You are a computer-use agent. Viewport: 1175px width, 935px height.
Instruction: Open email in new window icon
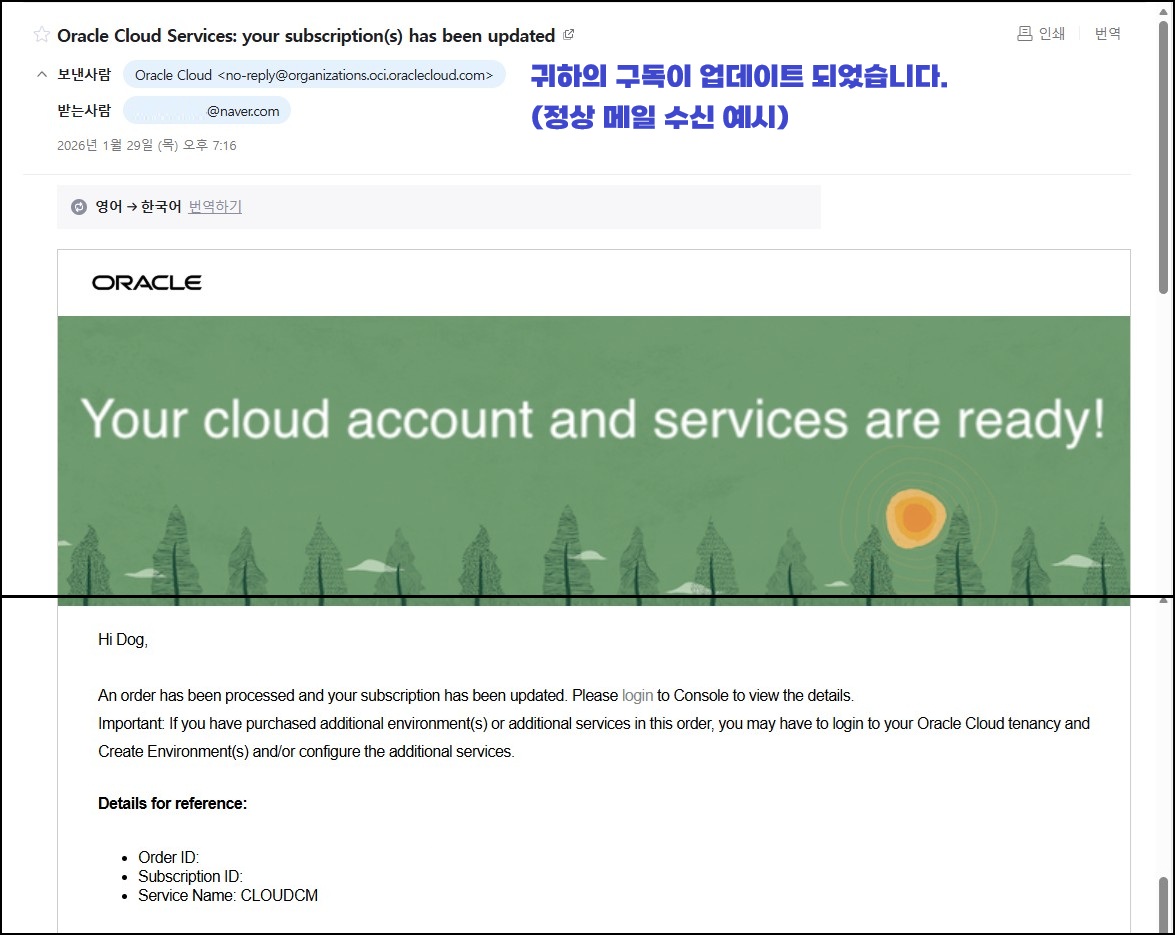(569, 34)
